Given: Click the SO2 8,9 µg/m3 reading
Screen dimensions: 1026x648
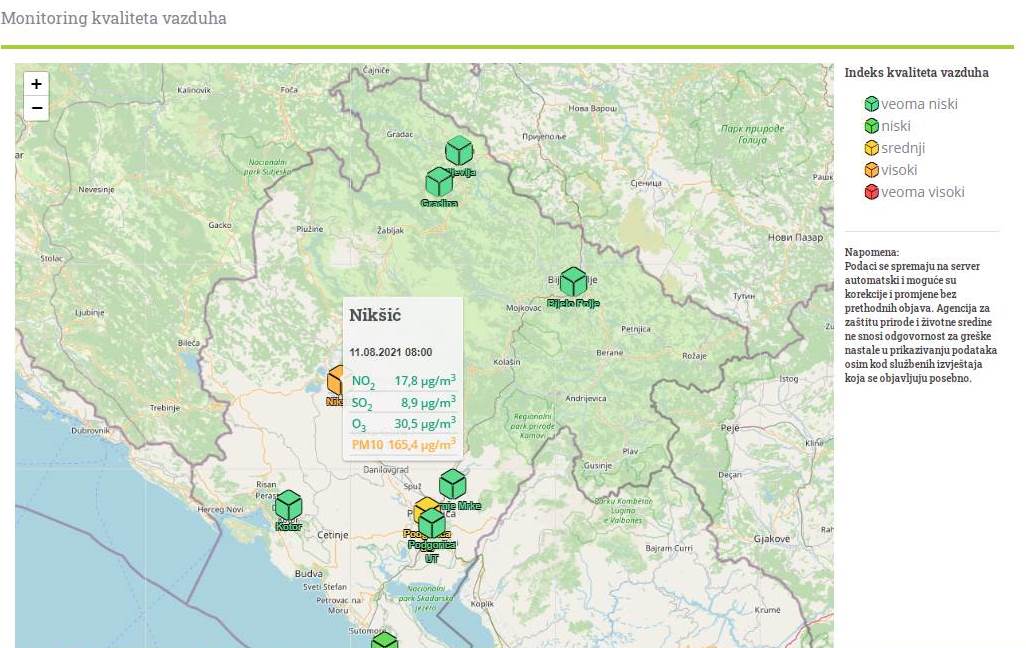Looking at the screenshot, I should point(403,403).
